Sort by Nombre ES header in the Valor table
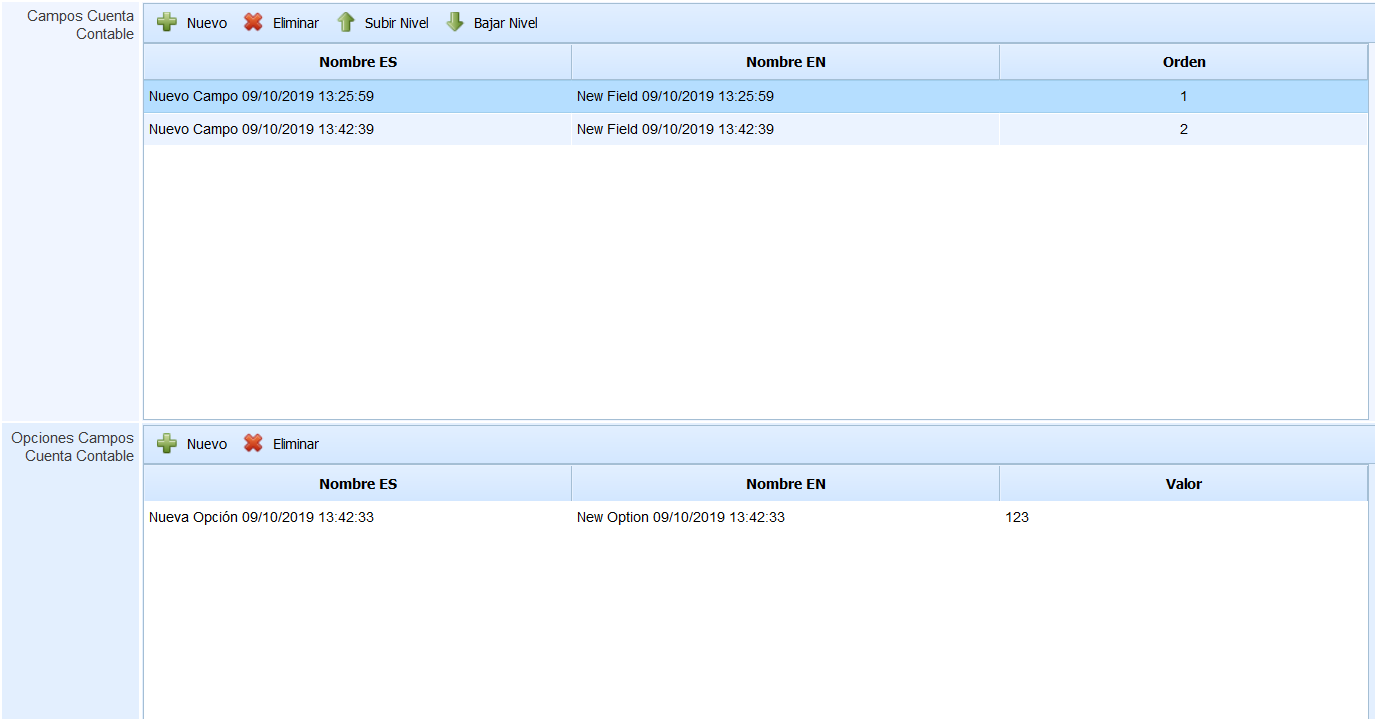Screen dimensions: 1375x719 click(358, 484)
